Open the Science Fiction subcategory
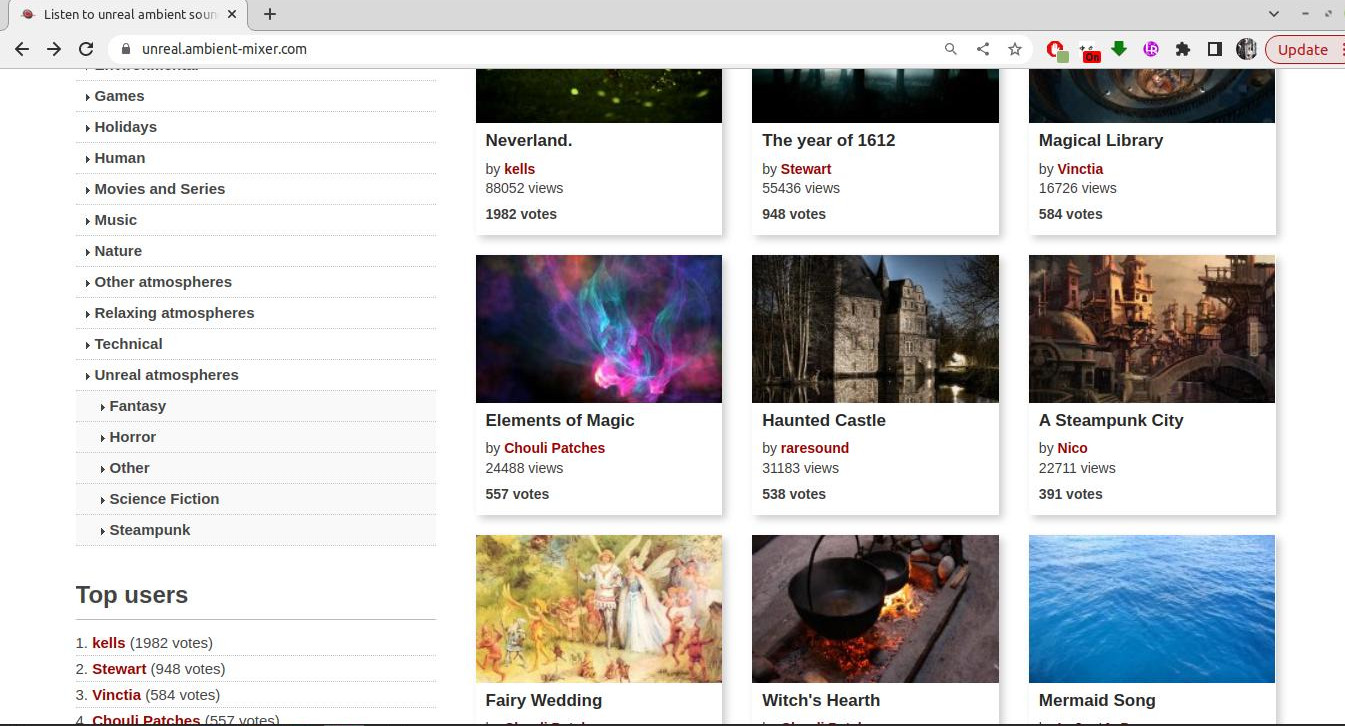1345x726 pixels. [x=164, y=499]
